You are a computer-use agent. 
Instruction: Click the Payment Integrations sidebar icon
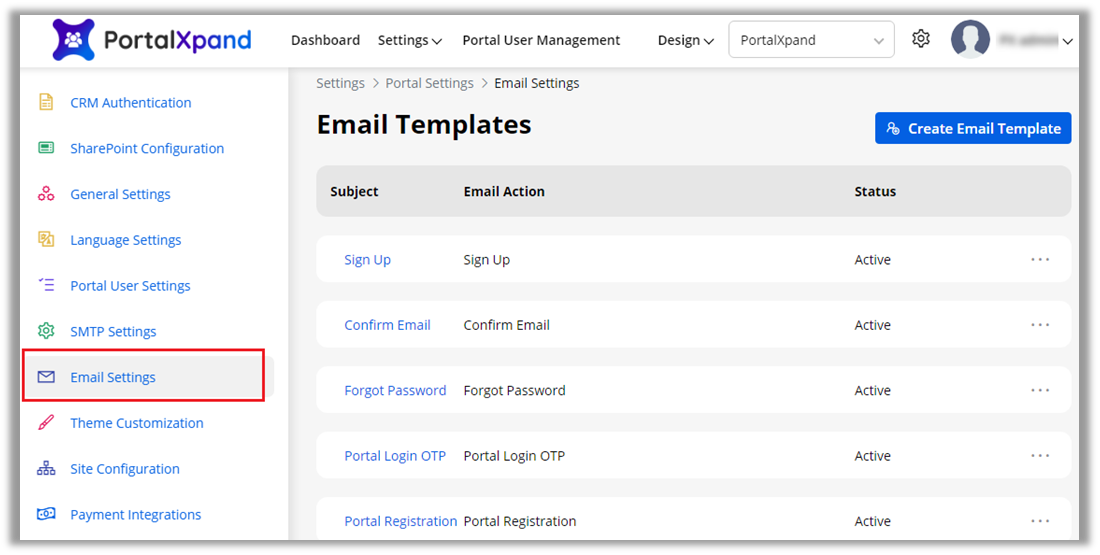pos(46,514)
